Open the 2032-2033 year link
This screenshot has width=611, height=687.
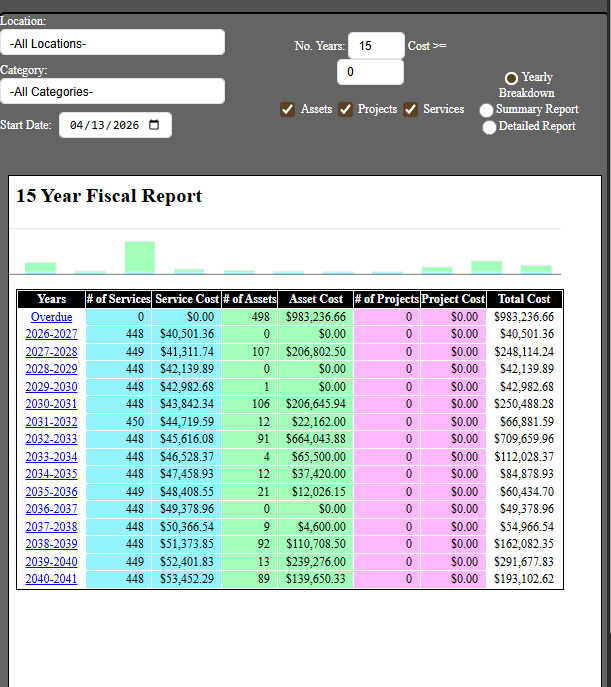[51, 439]
